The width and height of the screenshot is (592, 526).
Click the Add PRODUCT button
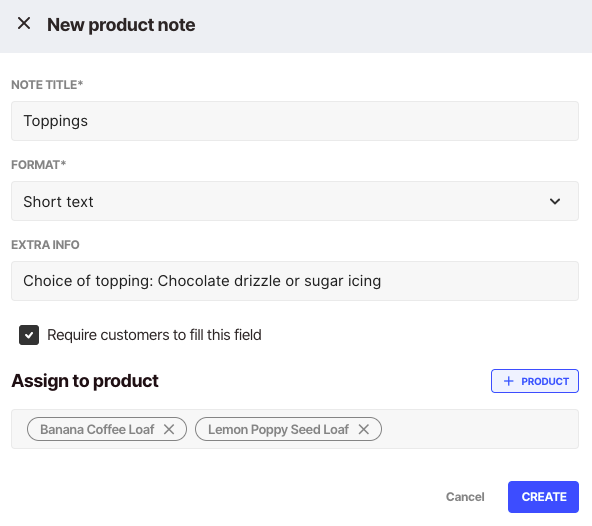tap(535, 381)
